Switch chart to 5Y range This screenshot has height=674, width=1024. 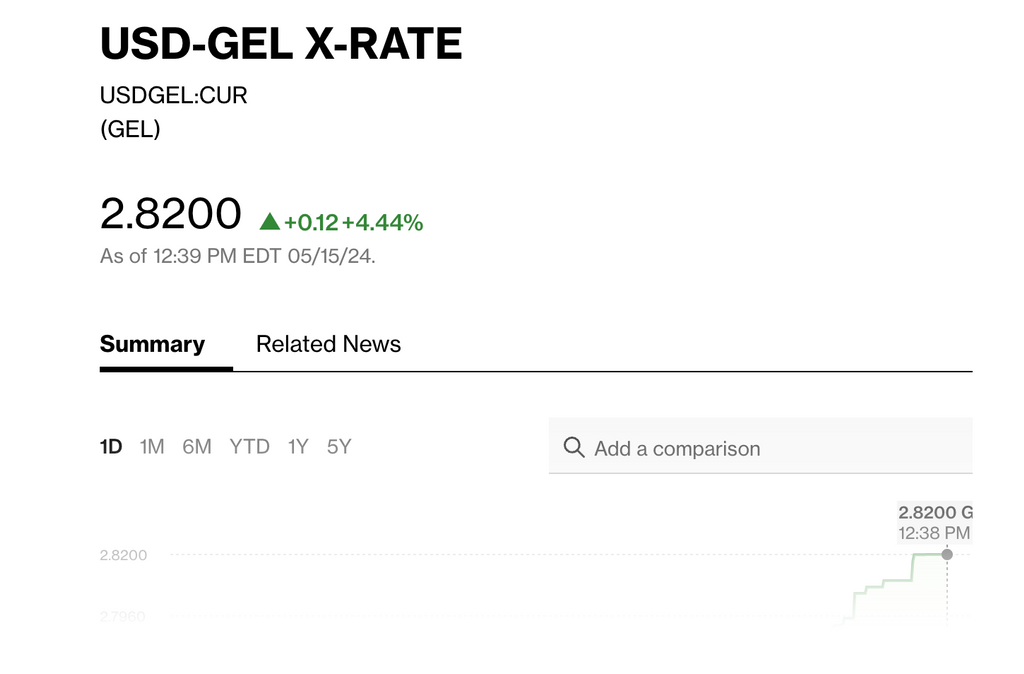pyautogui.click(x=339, y=447)
